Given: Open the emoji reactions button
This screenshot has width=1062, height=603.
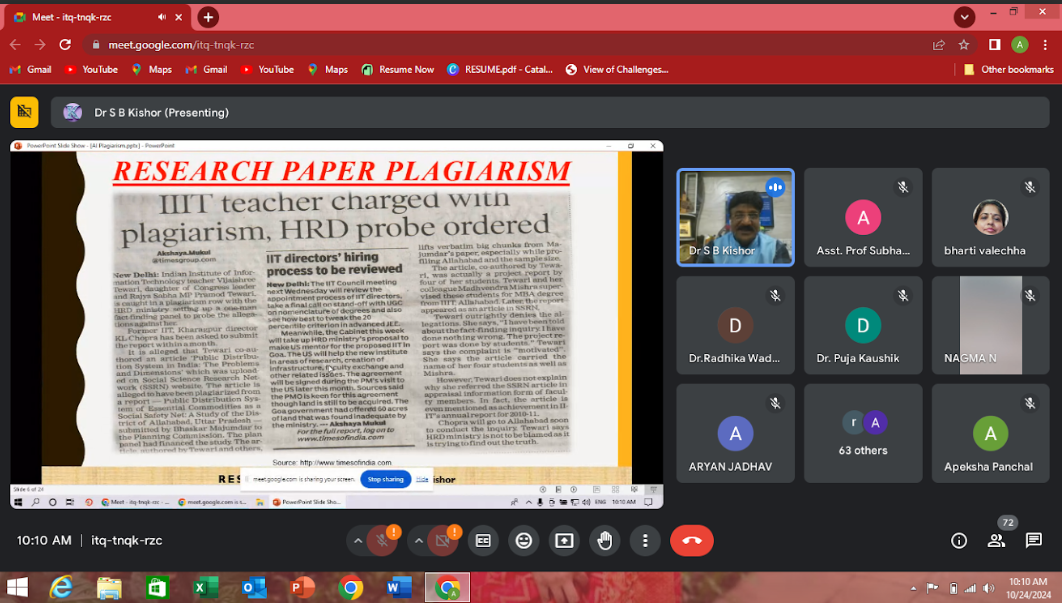Looking at the screenshot, I should 524,541.
